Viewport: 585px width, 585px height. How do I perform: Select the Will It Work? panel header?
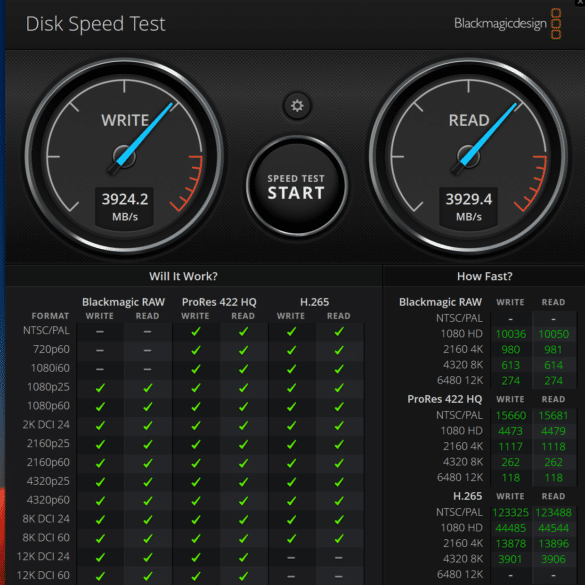(183, 276)
